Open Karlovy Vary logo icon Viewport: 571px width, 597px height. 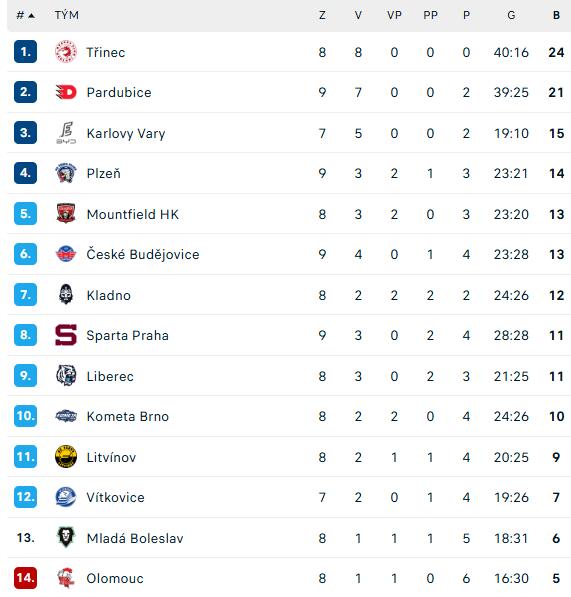click(x=66, y=133)
